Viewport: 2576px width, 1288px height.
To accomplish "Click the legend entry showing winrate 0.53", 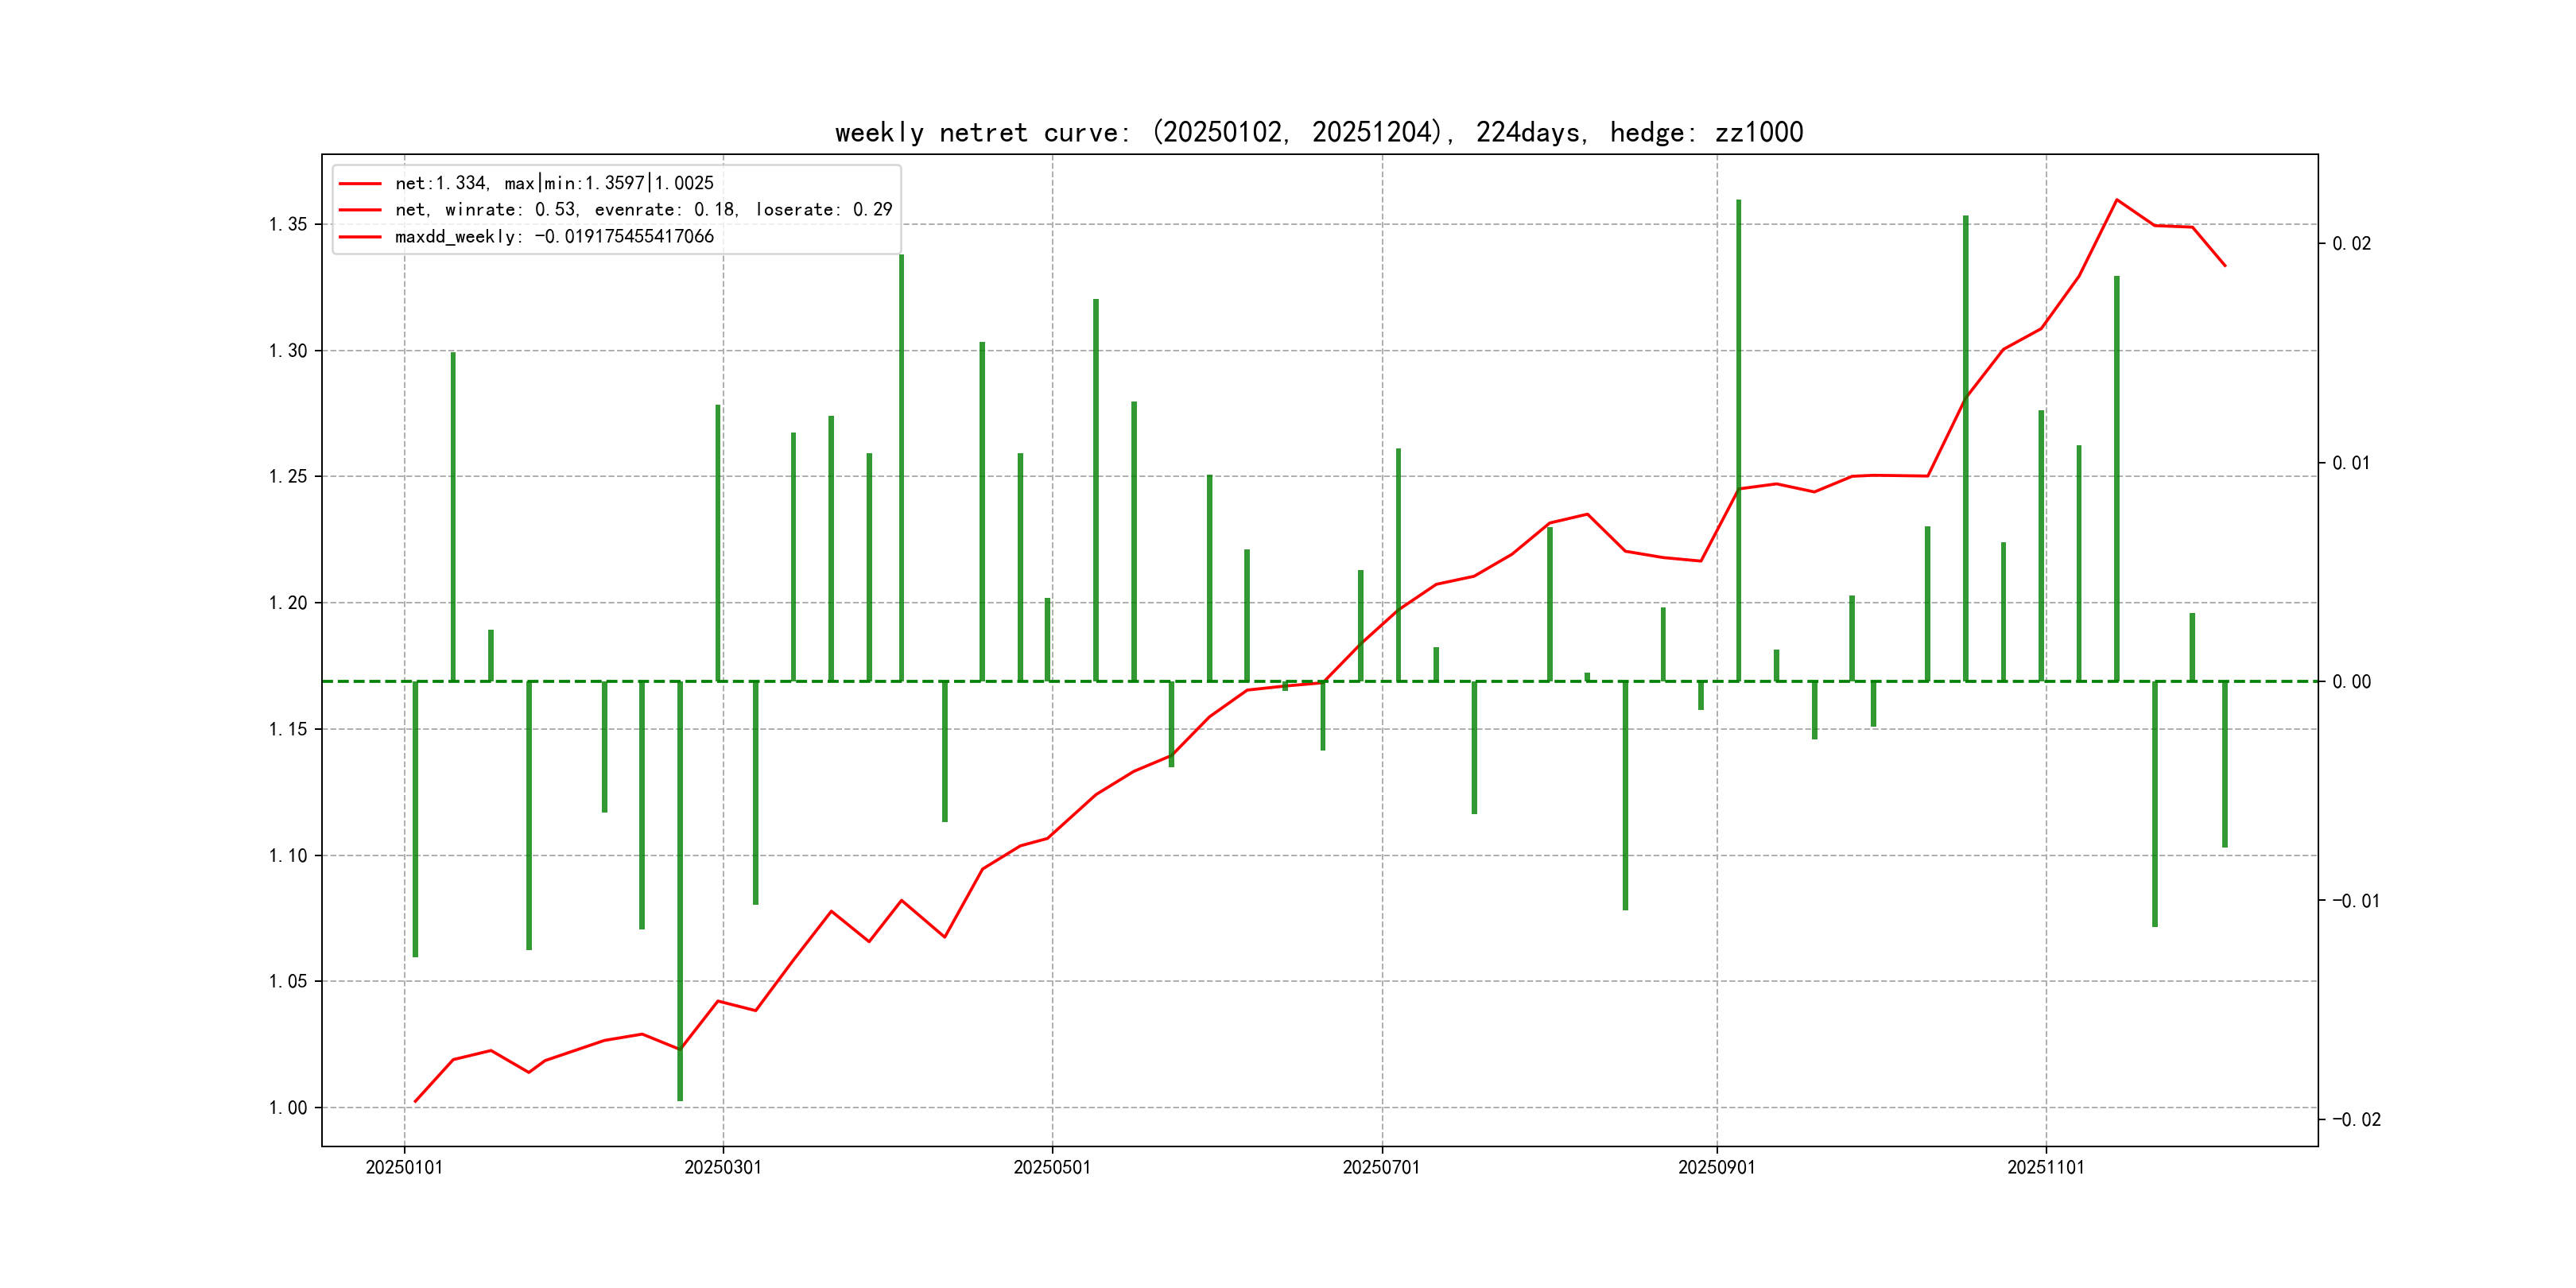I will click(x=643, y=210).
